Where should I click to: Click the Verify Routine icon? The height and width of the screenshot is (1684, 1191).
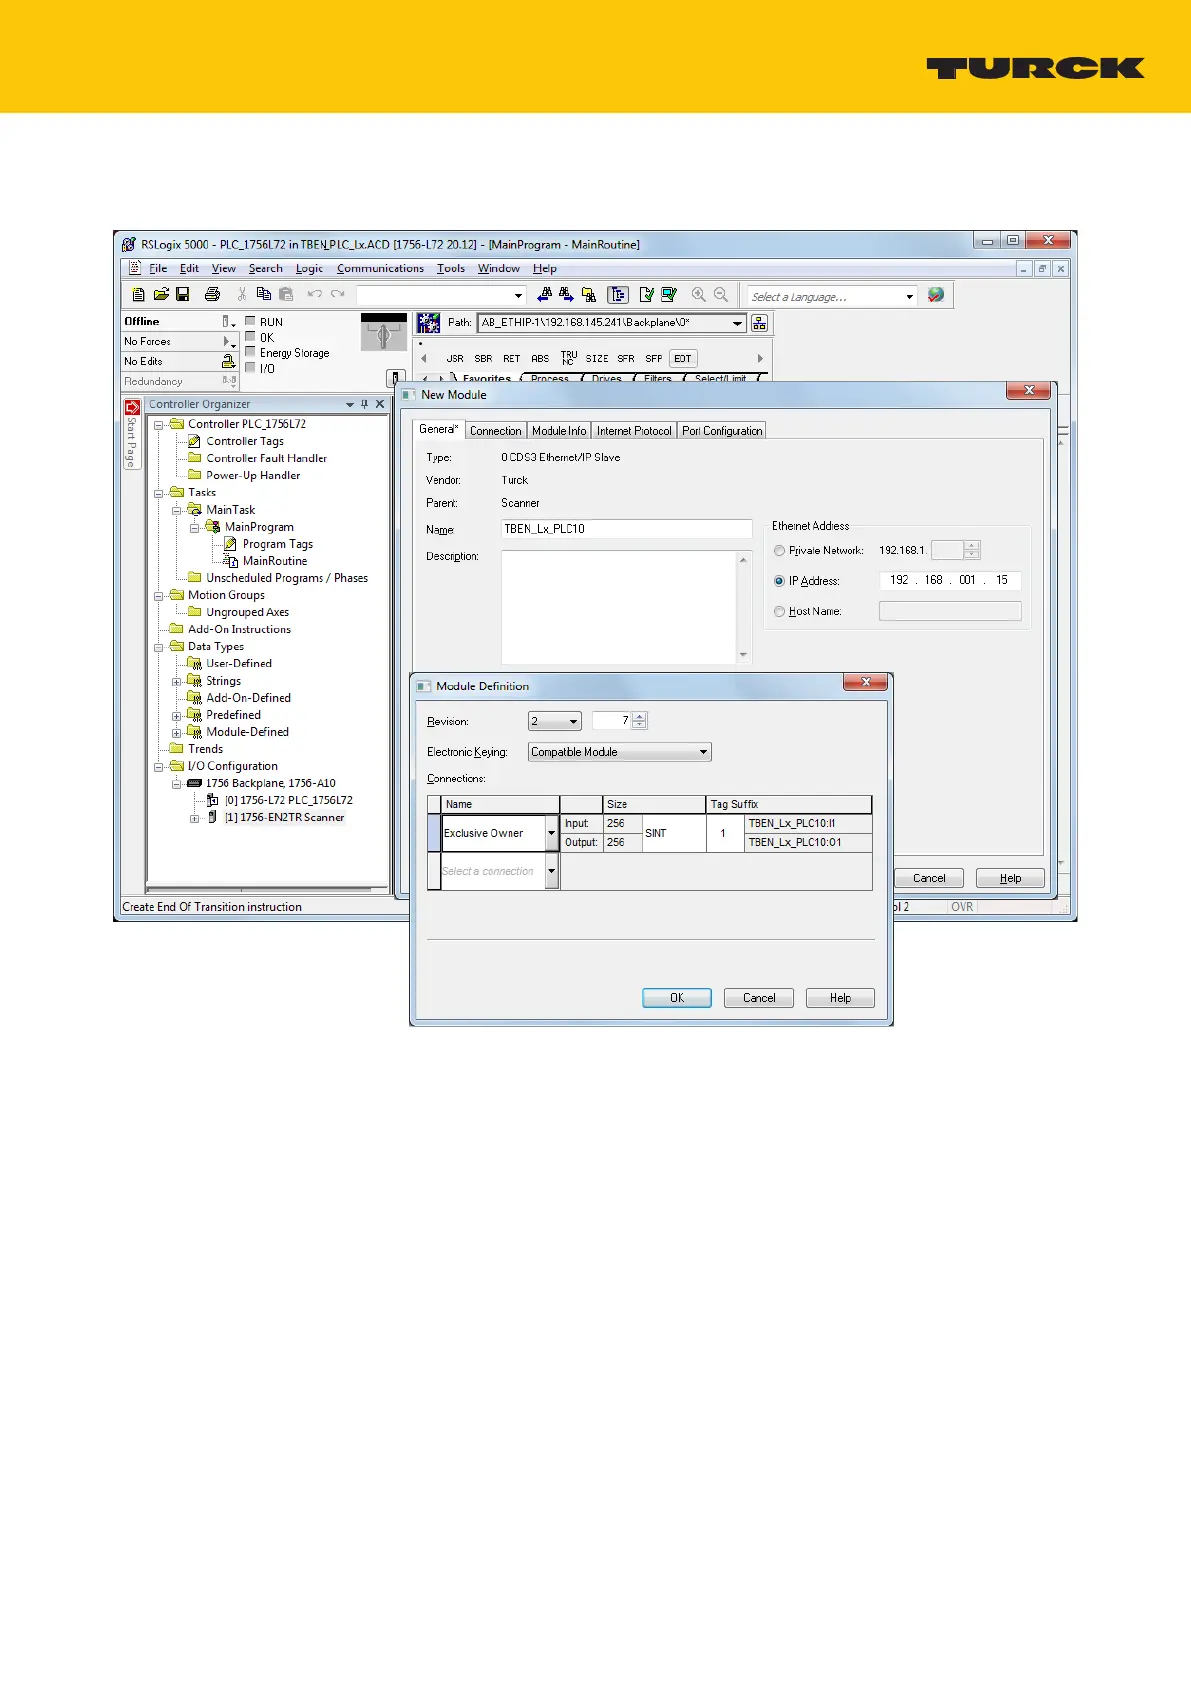(x=646, y=294)
